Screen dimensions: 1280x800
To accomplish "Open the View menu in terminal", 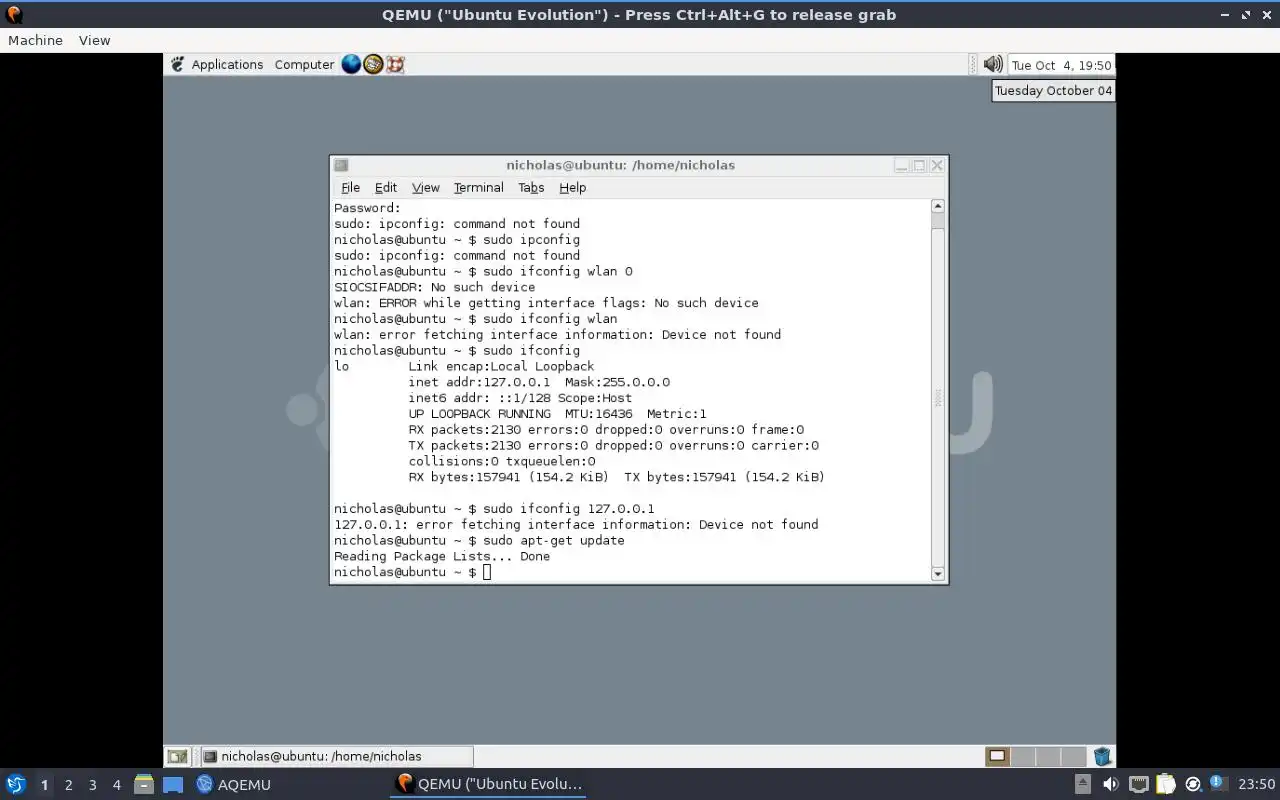I will click(426, 187).
